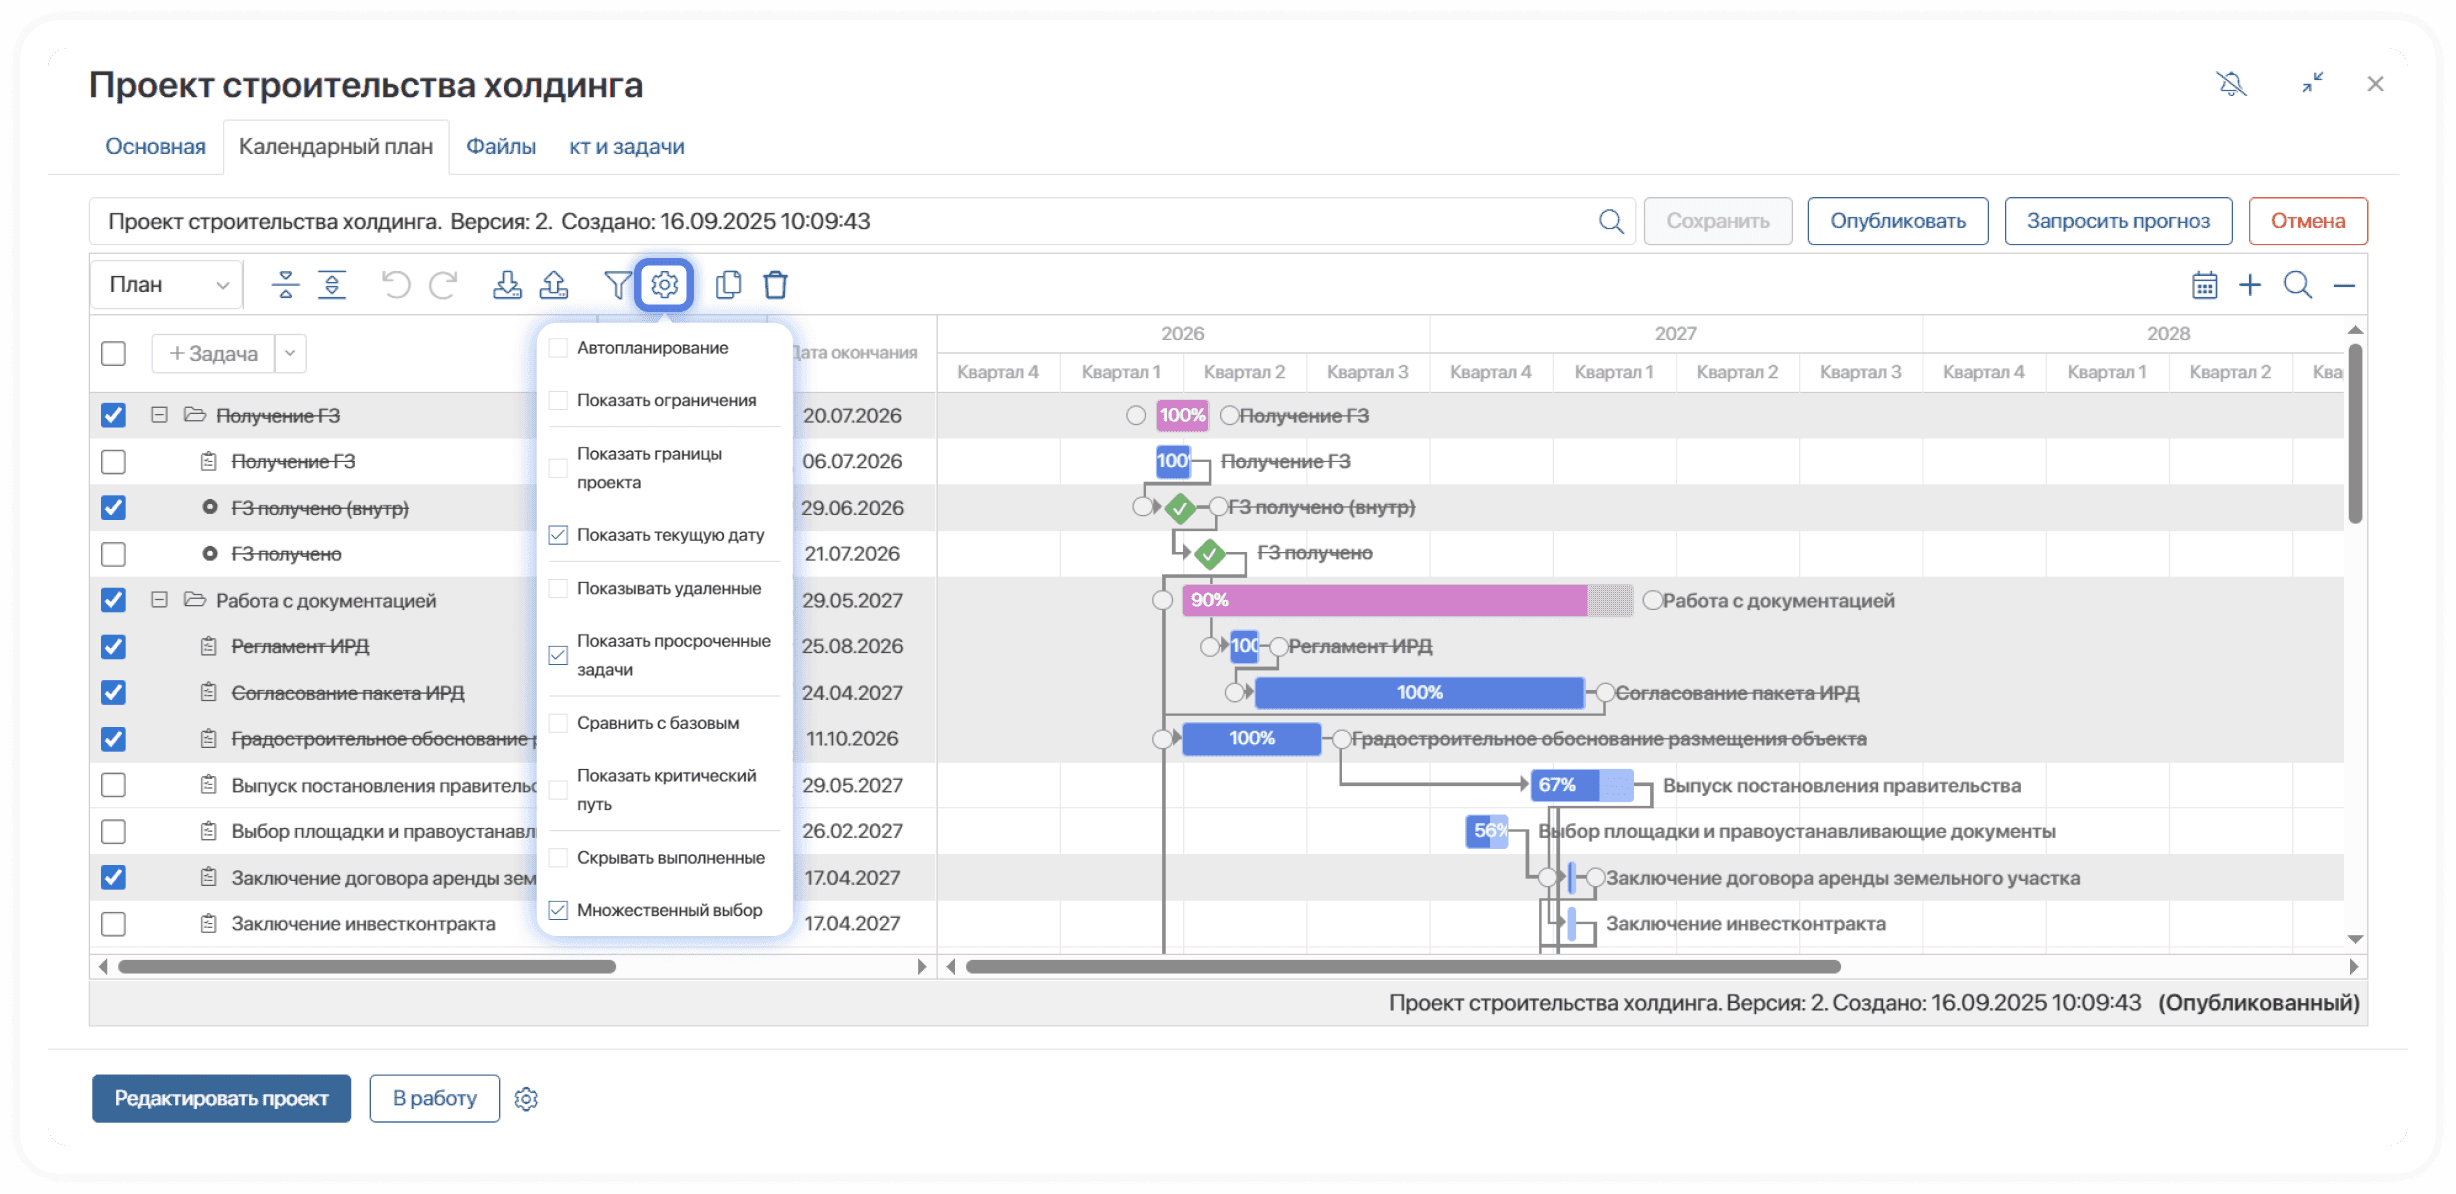Open the calendar icon in toolbar

pos(2204,285)
